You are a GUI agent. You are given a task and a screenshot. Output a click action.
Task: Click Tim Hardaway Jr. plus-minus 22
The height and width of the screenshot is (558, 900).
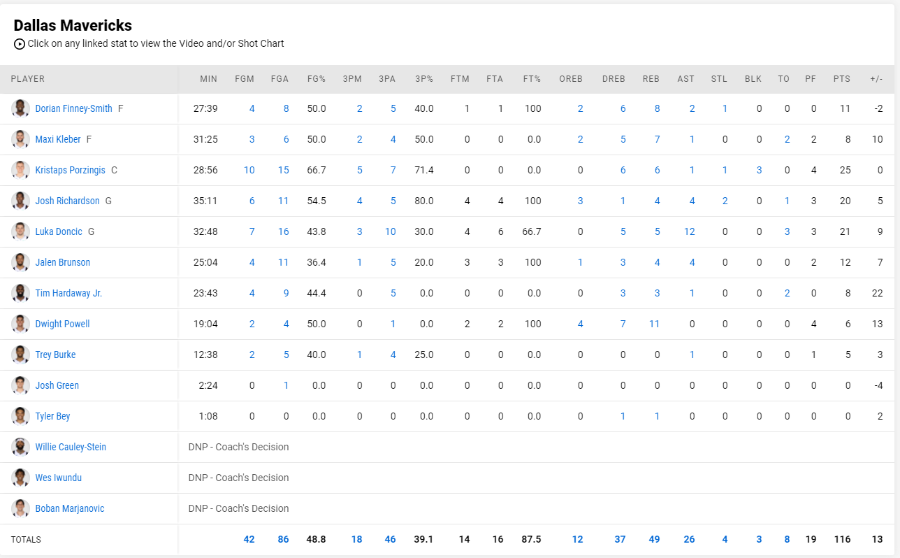coord(877,293)
